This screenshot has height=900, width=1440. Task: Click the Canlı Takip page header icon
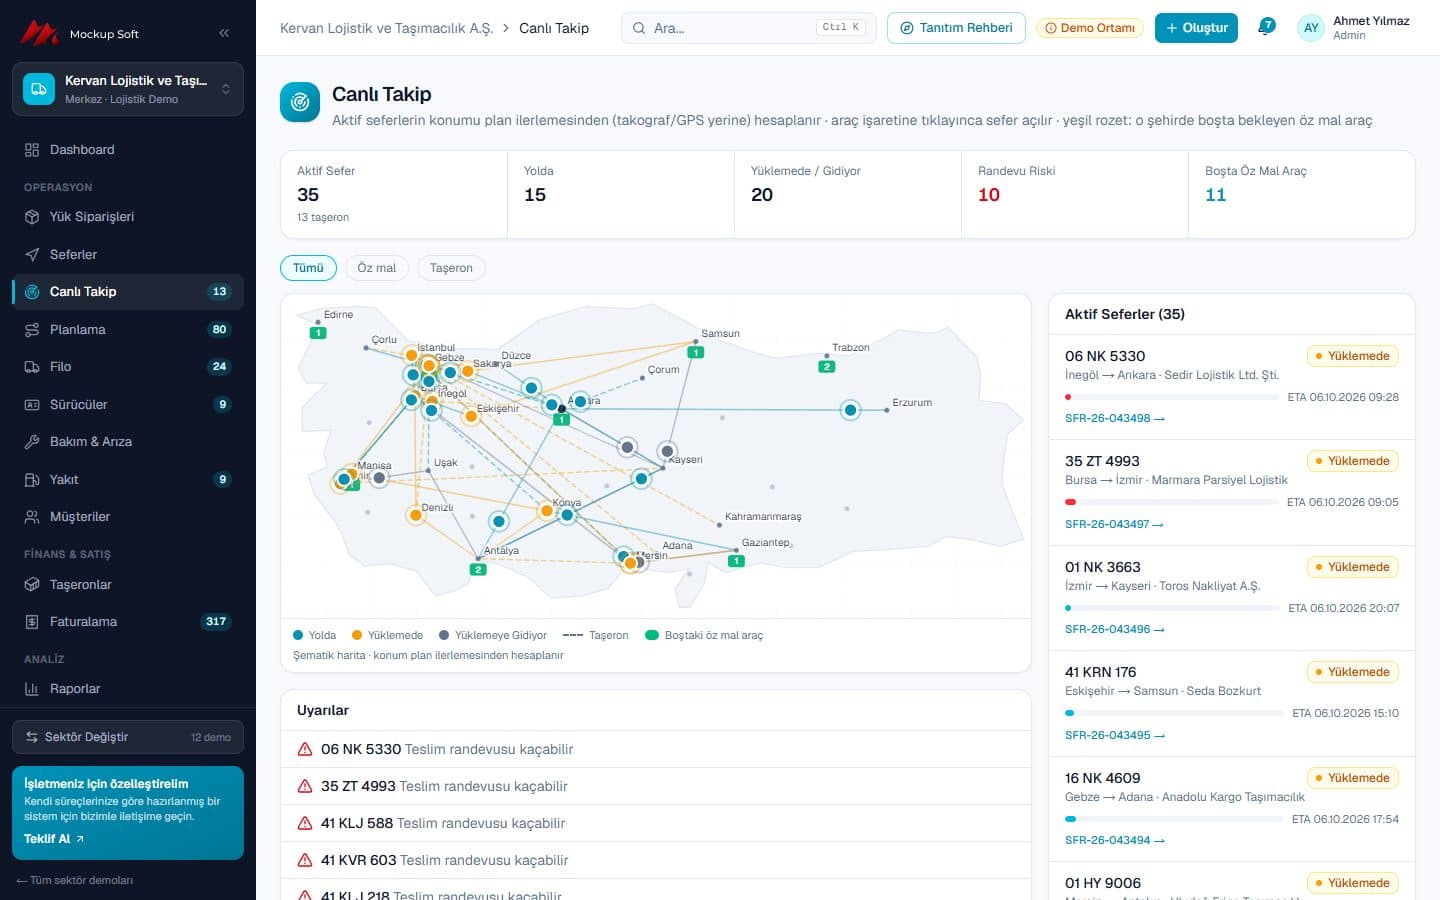300,102
